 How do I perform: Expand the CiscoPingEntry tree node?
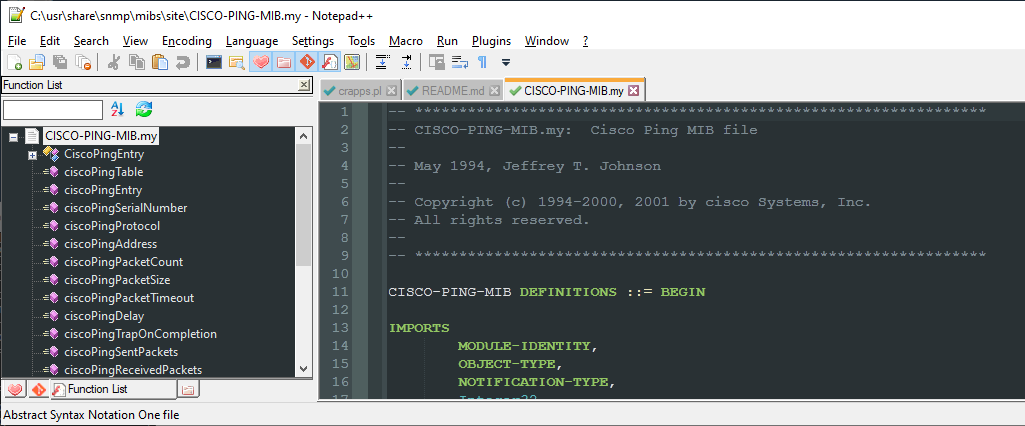(x=32, y=155)
